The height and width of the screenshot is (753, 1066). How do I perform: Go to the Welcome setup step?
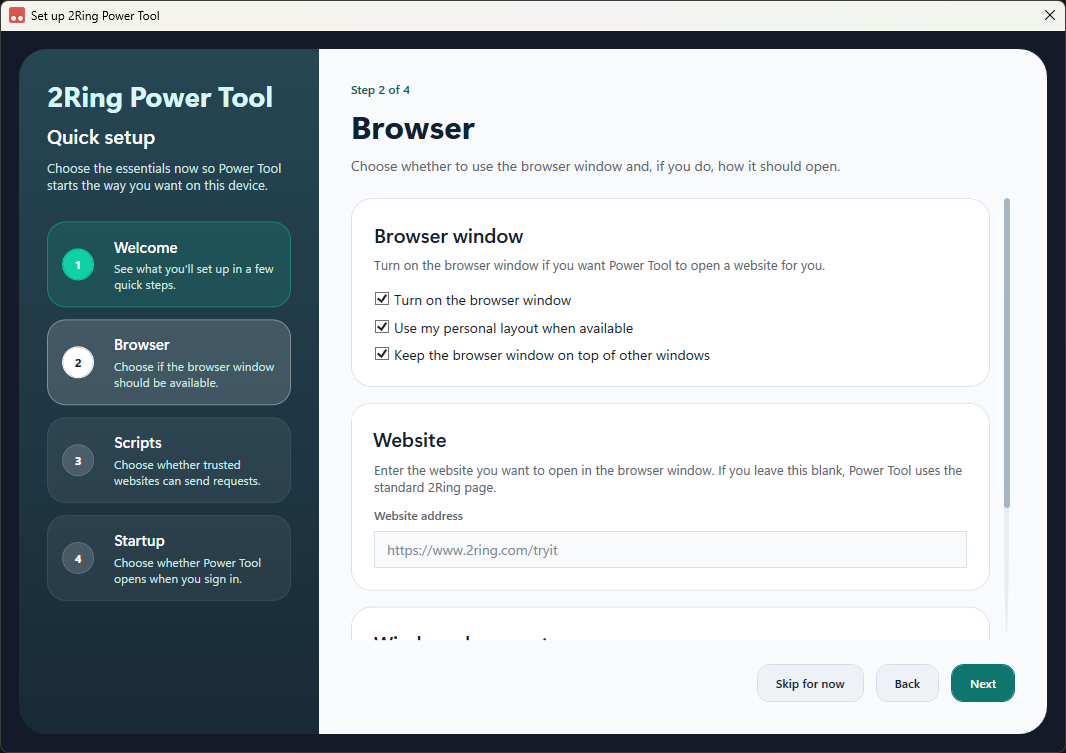[x=169, y=264]
